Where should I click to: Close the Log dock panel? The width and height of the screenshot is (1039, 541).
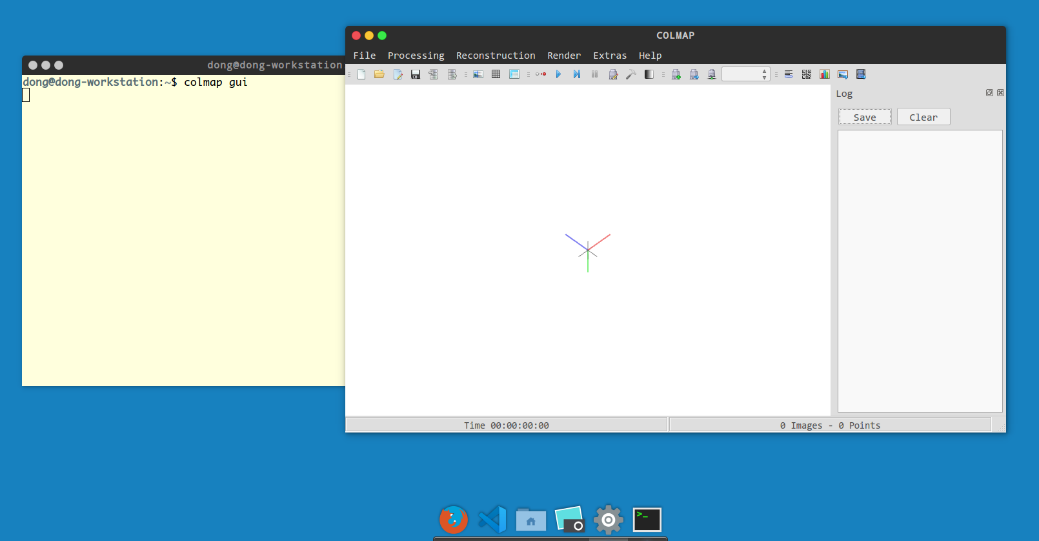1001,93
